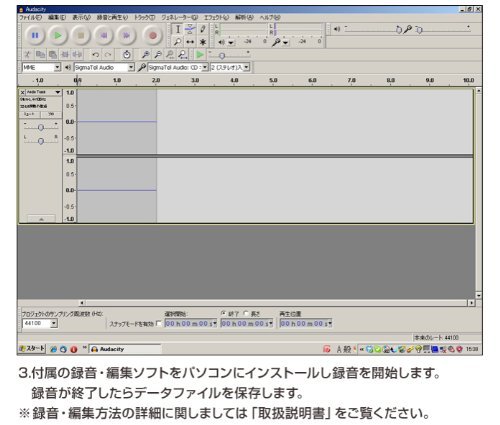Open the ジェネレーター(G) menu

point(179,17)
